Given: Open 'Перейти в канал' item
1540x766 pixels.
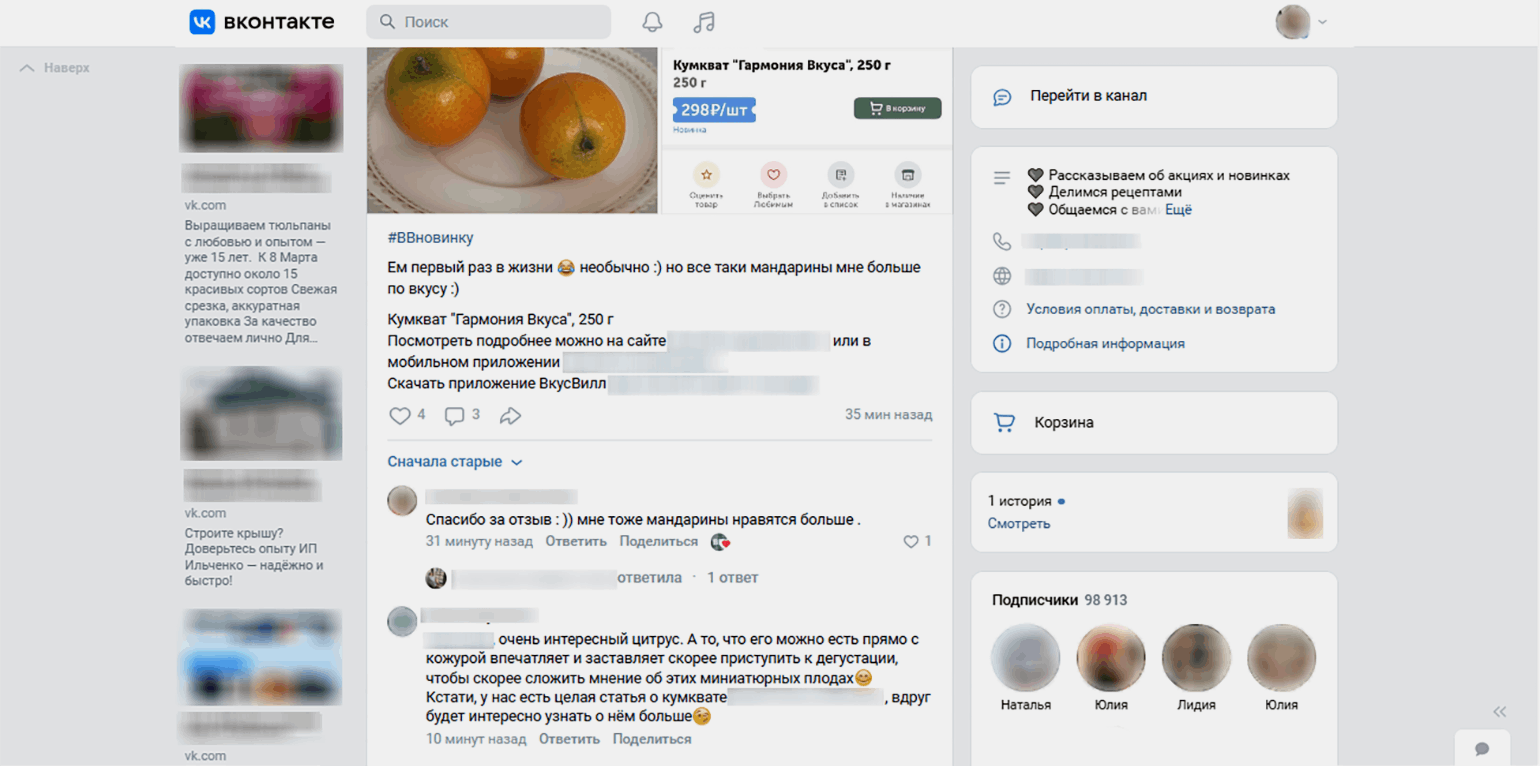Looking at the screenshot, I should 1154,97.
